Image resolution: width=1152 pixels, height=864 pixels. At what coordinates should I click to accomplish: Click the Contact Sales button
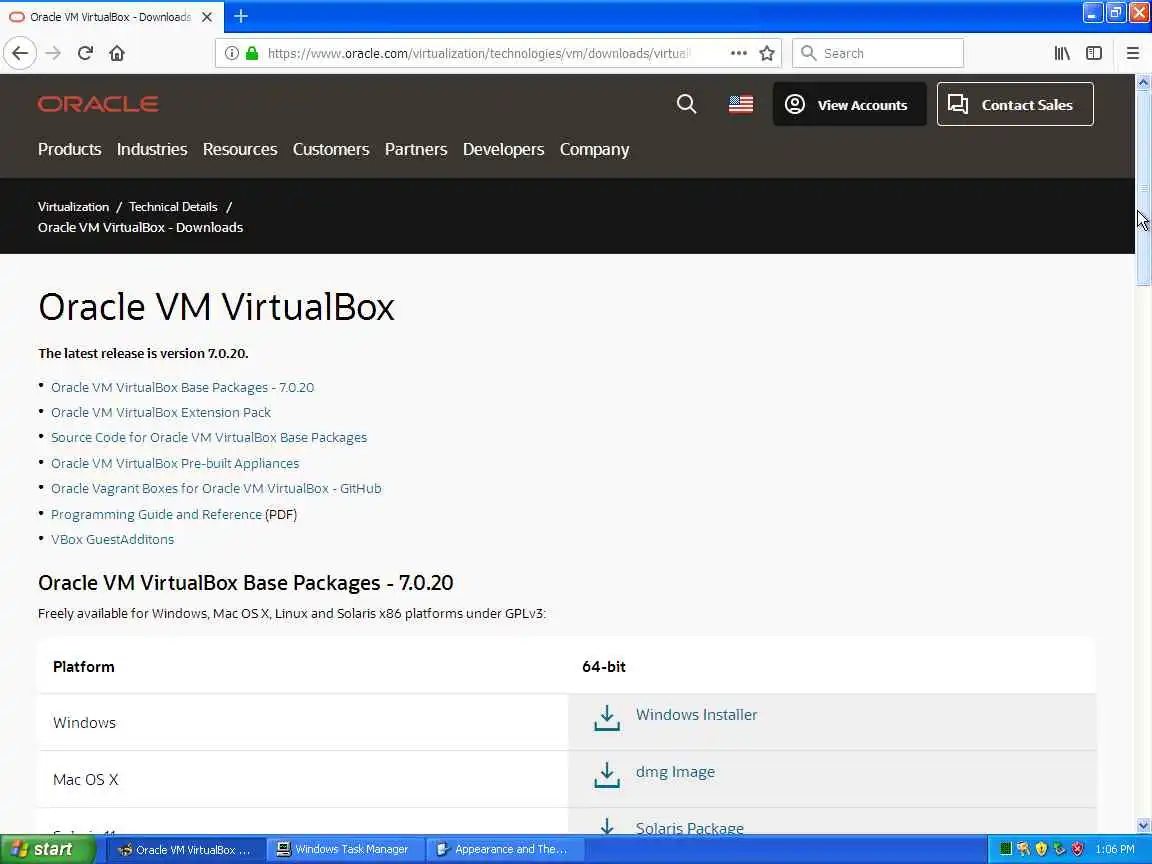1015,104
